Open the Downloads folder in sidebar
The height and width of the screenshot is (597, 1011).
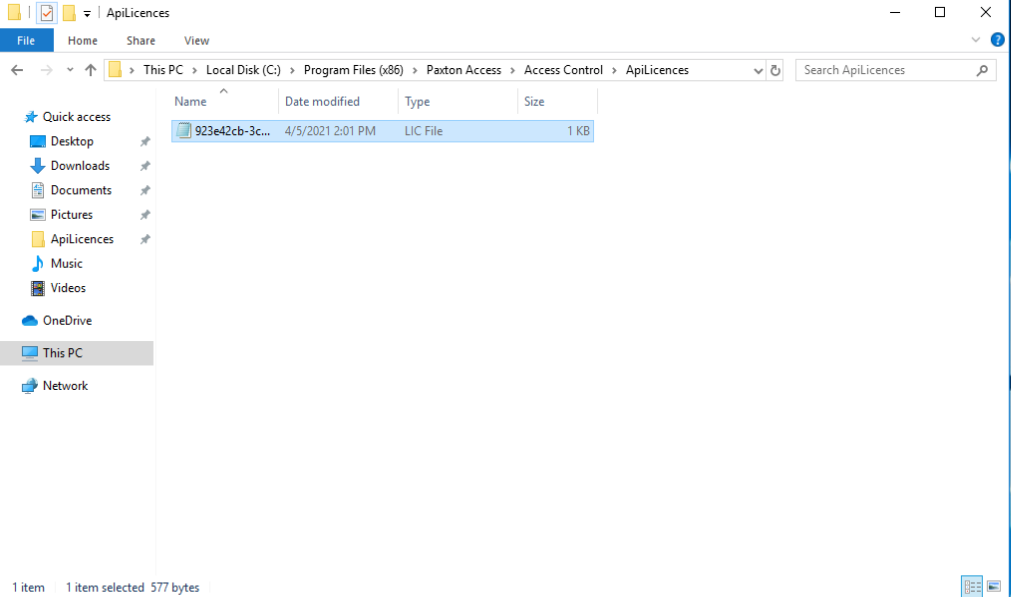(x=79, y=165)
